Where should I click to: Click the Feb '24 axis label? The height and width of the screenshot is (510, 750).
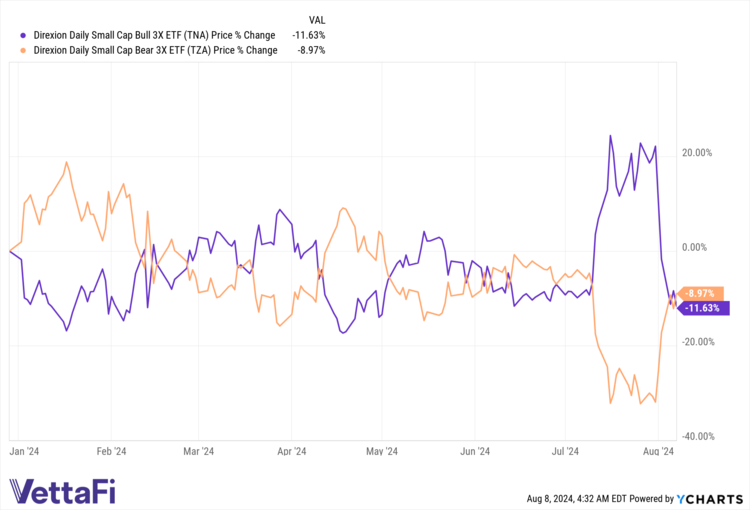click(x=111, y=451)
